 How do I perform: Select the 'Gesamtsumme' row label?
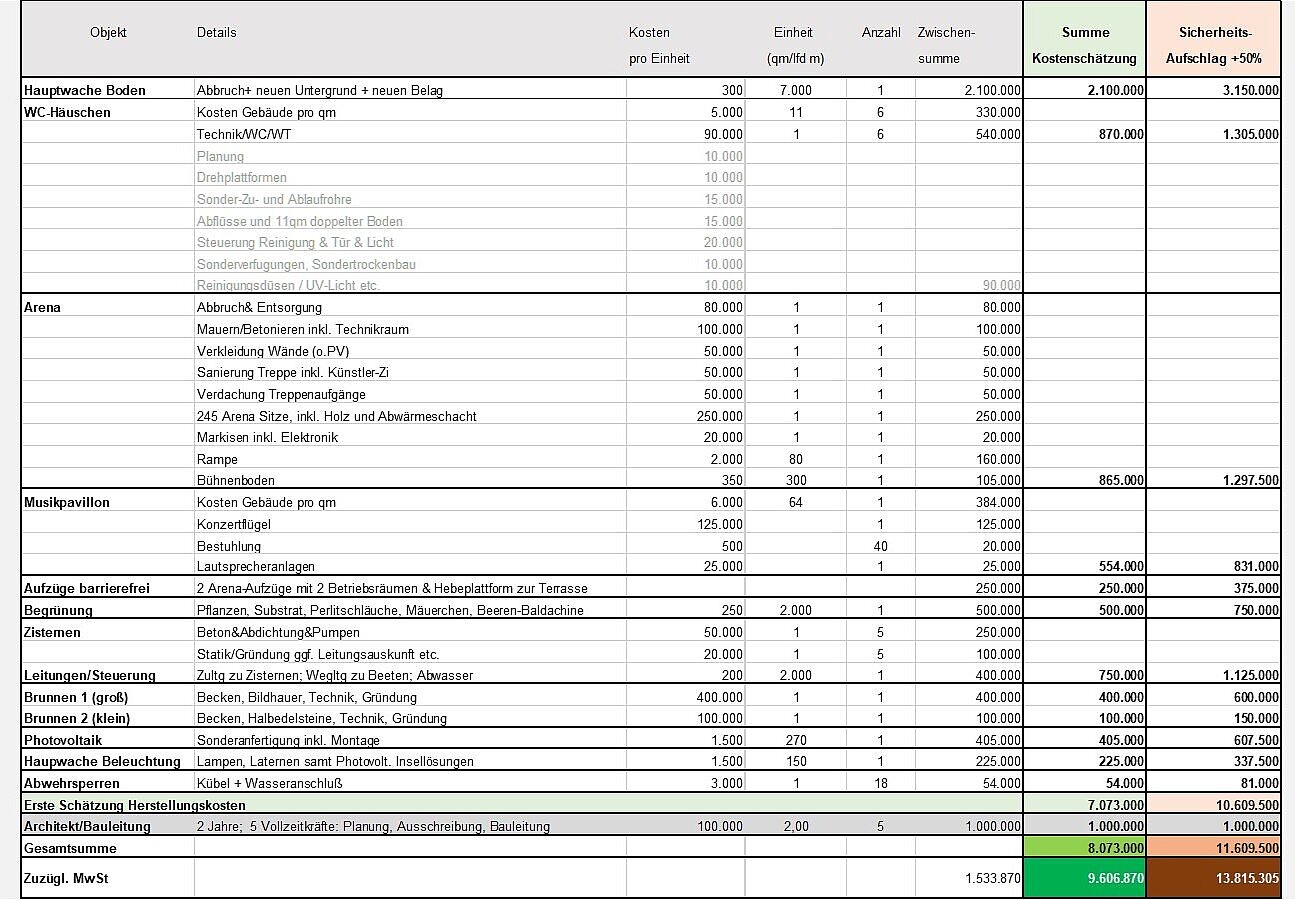pyautogui.click(x=70, y=848)
